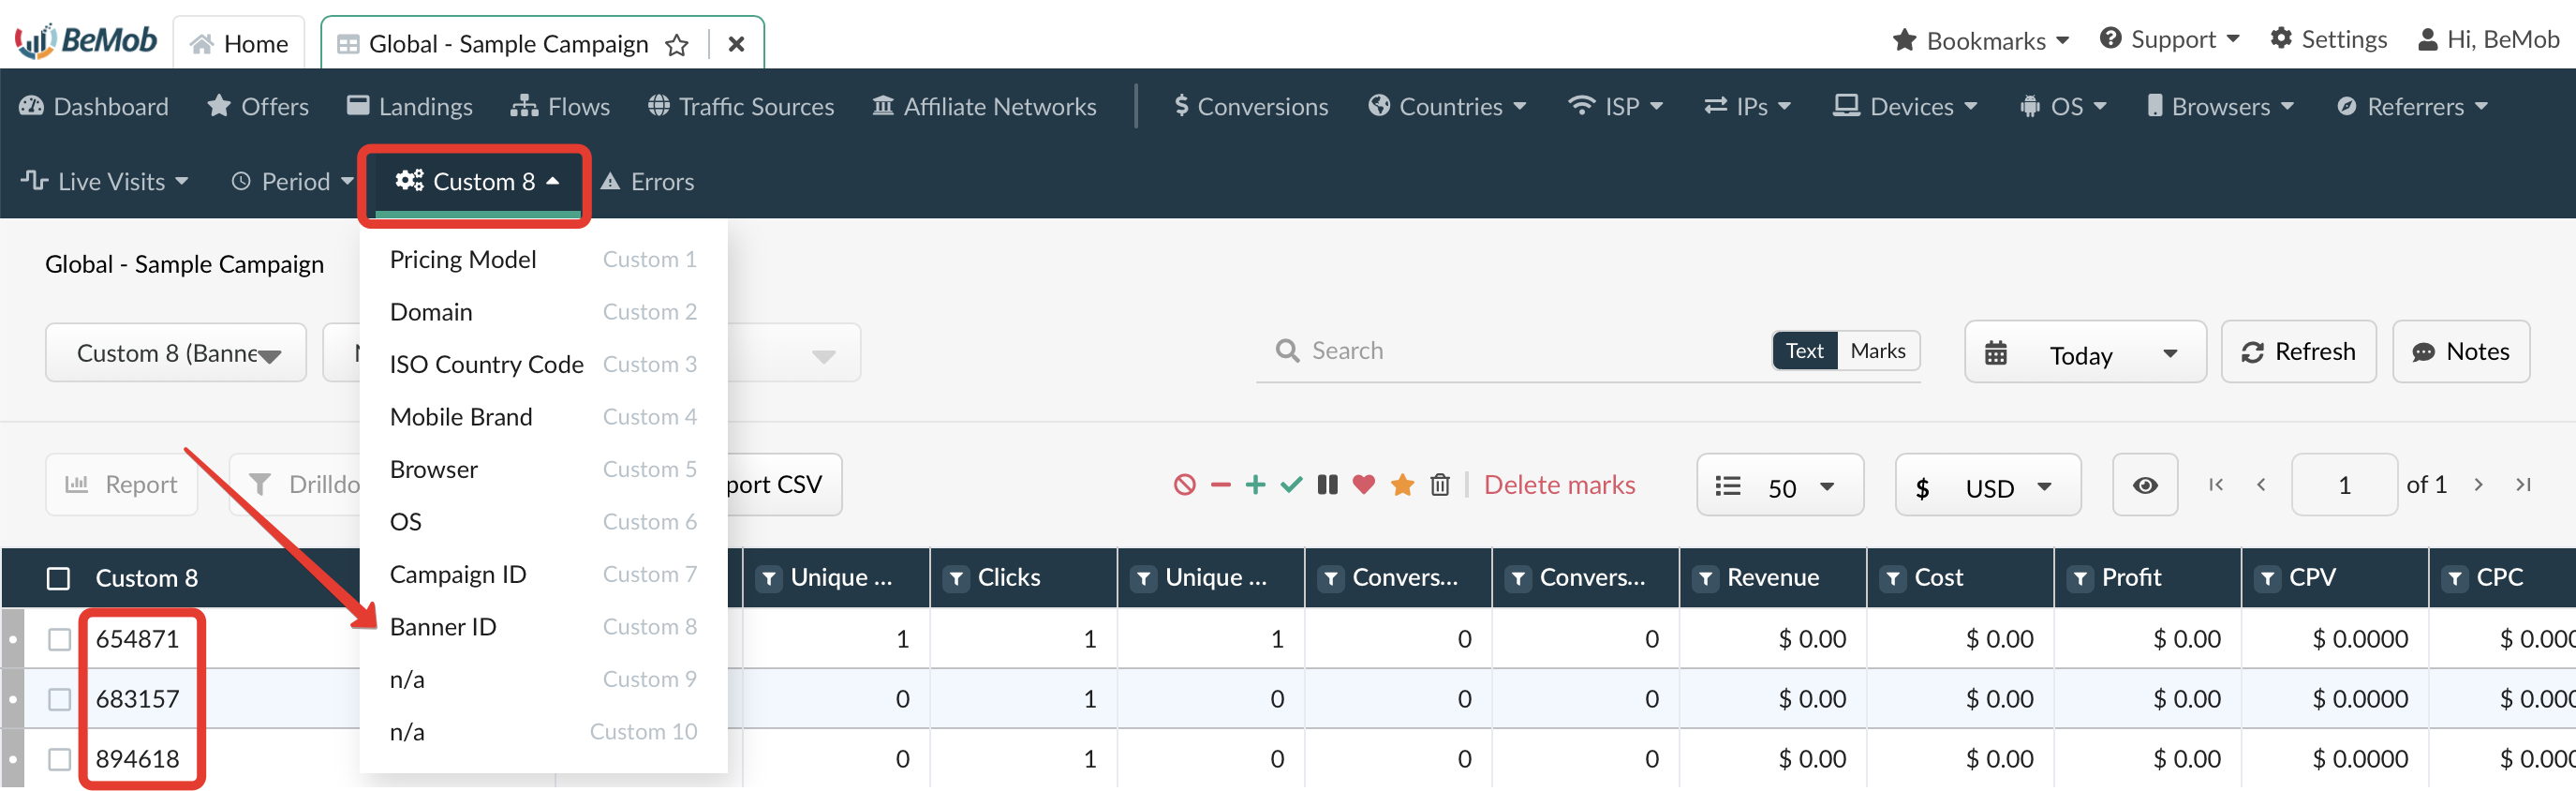Open the 50 rows per page dropdown

[x=1779, y=485]
